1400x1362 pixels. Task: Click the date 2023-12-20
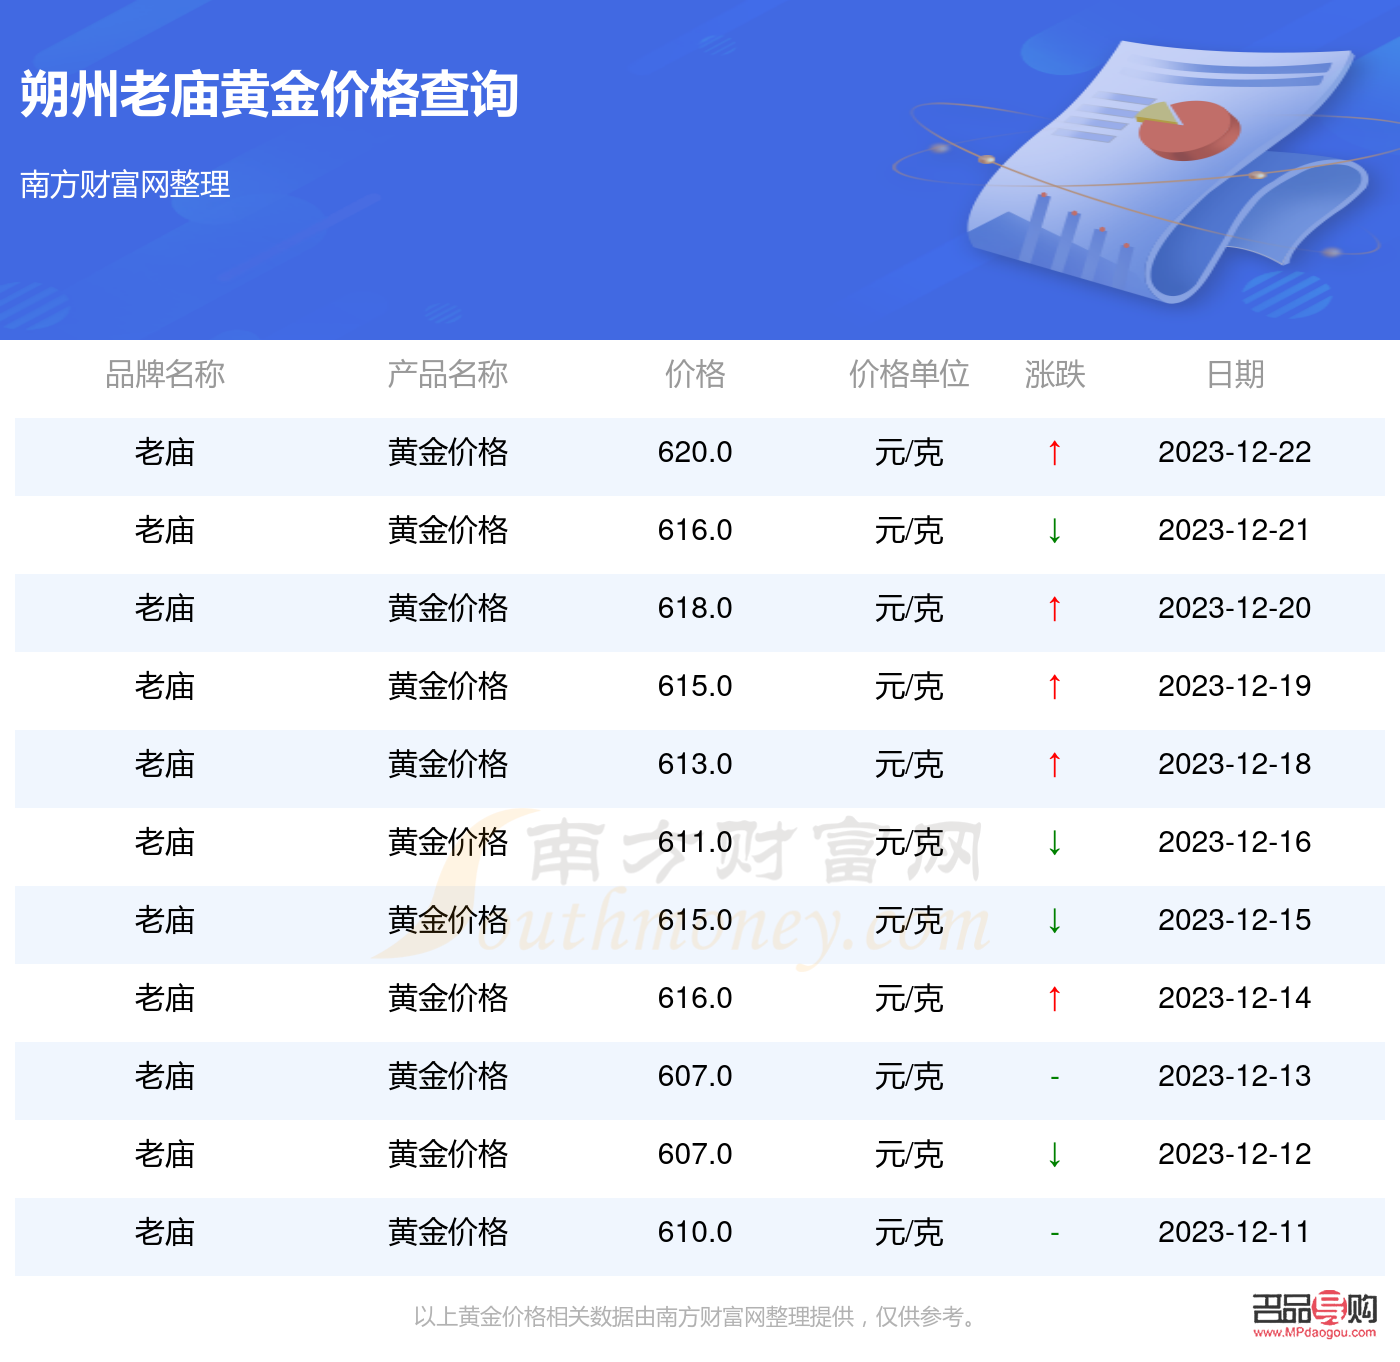click(x=1235, y=608)
